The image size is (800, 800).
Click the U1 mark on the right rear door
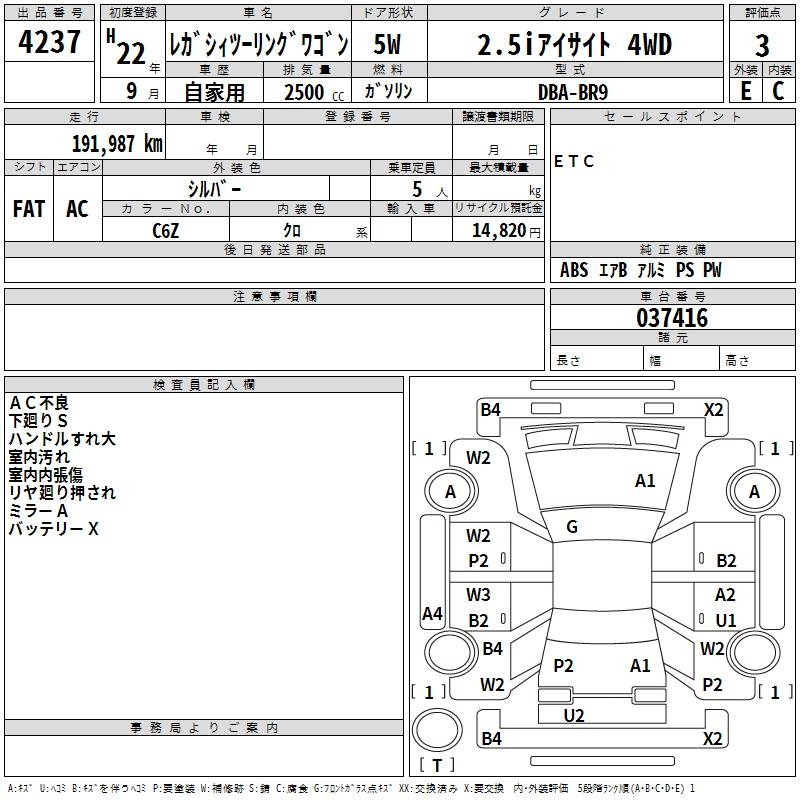[726, 620]
